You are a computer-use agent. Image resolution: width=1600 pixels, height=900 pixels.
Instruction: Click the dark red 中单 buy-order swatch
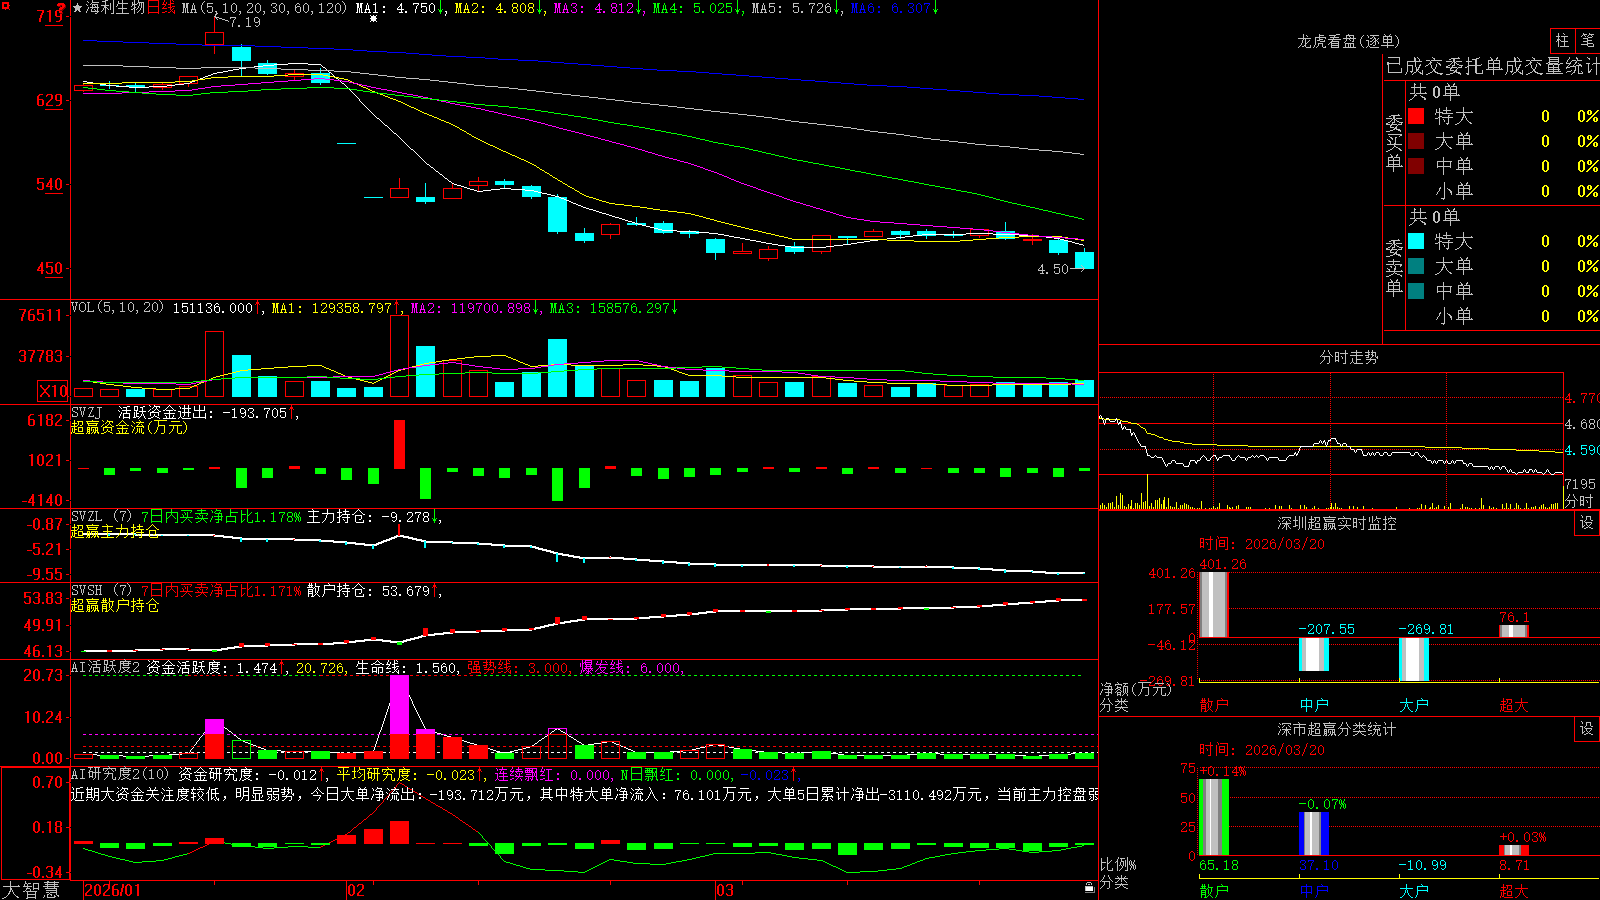[1416, 165]
